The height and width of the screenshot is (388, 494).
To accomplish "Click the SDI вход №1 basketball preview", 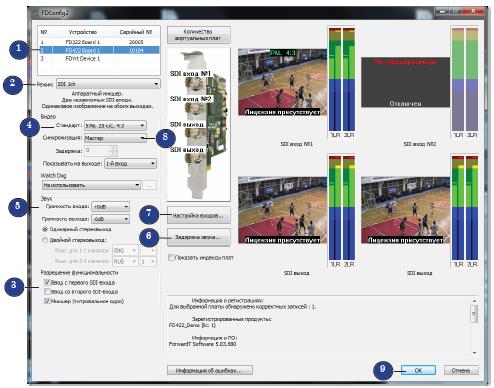I will pos(282,82).
